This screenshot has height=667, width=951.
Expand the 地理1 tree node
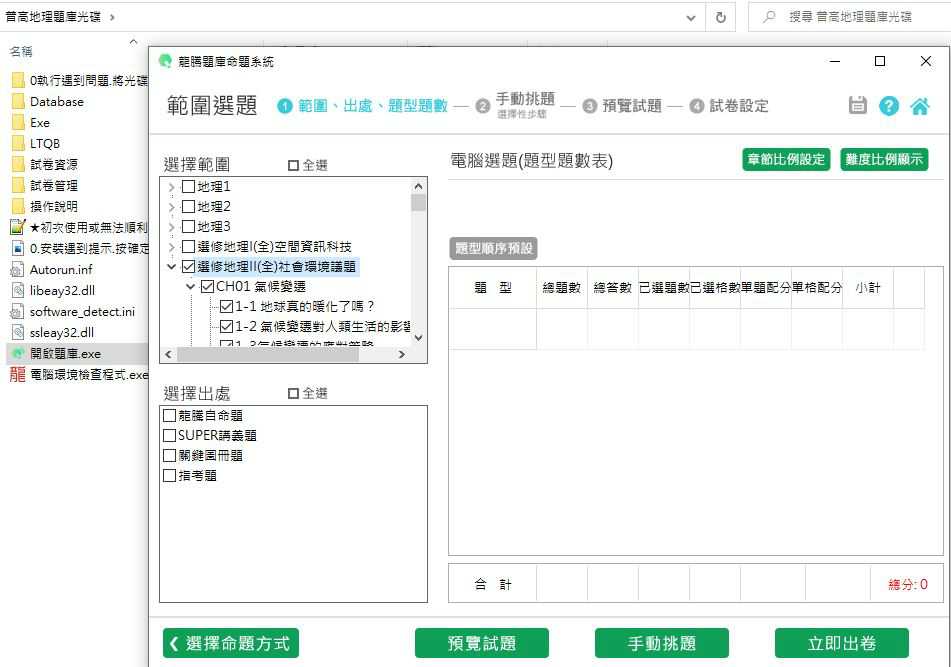pyautogui.click(x=172, y=187)
